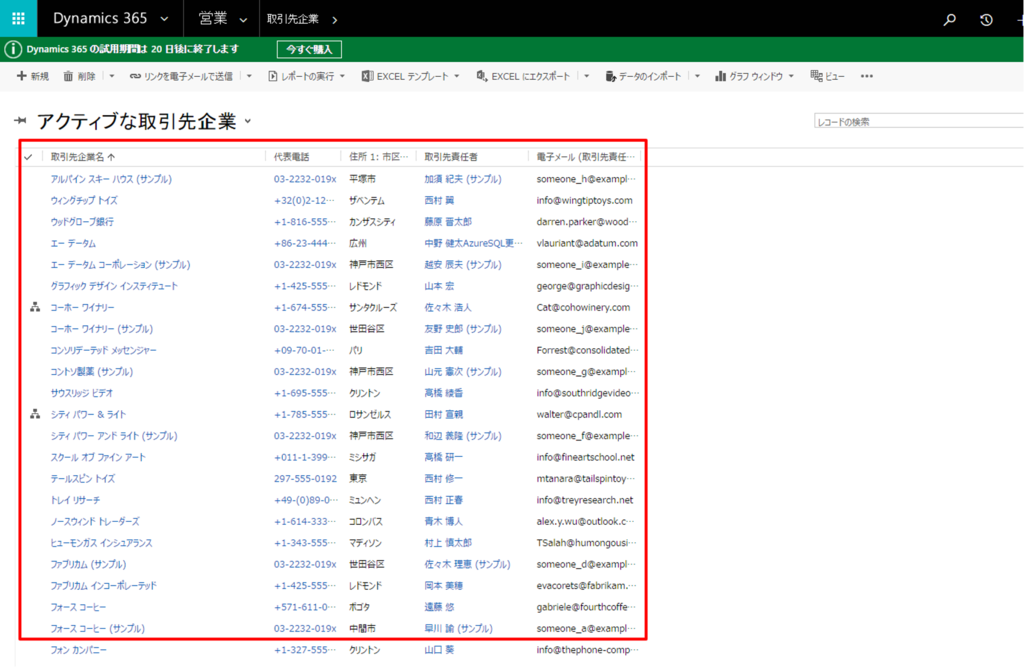Open account ファブリカム インコーポレーテッド
1024x667 pixels.
pyautogui.click(x=103, y=586)
